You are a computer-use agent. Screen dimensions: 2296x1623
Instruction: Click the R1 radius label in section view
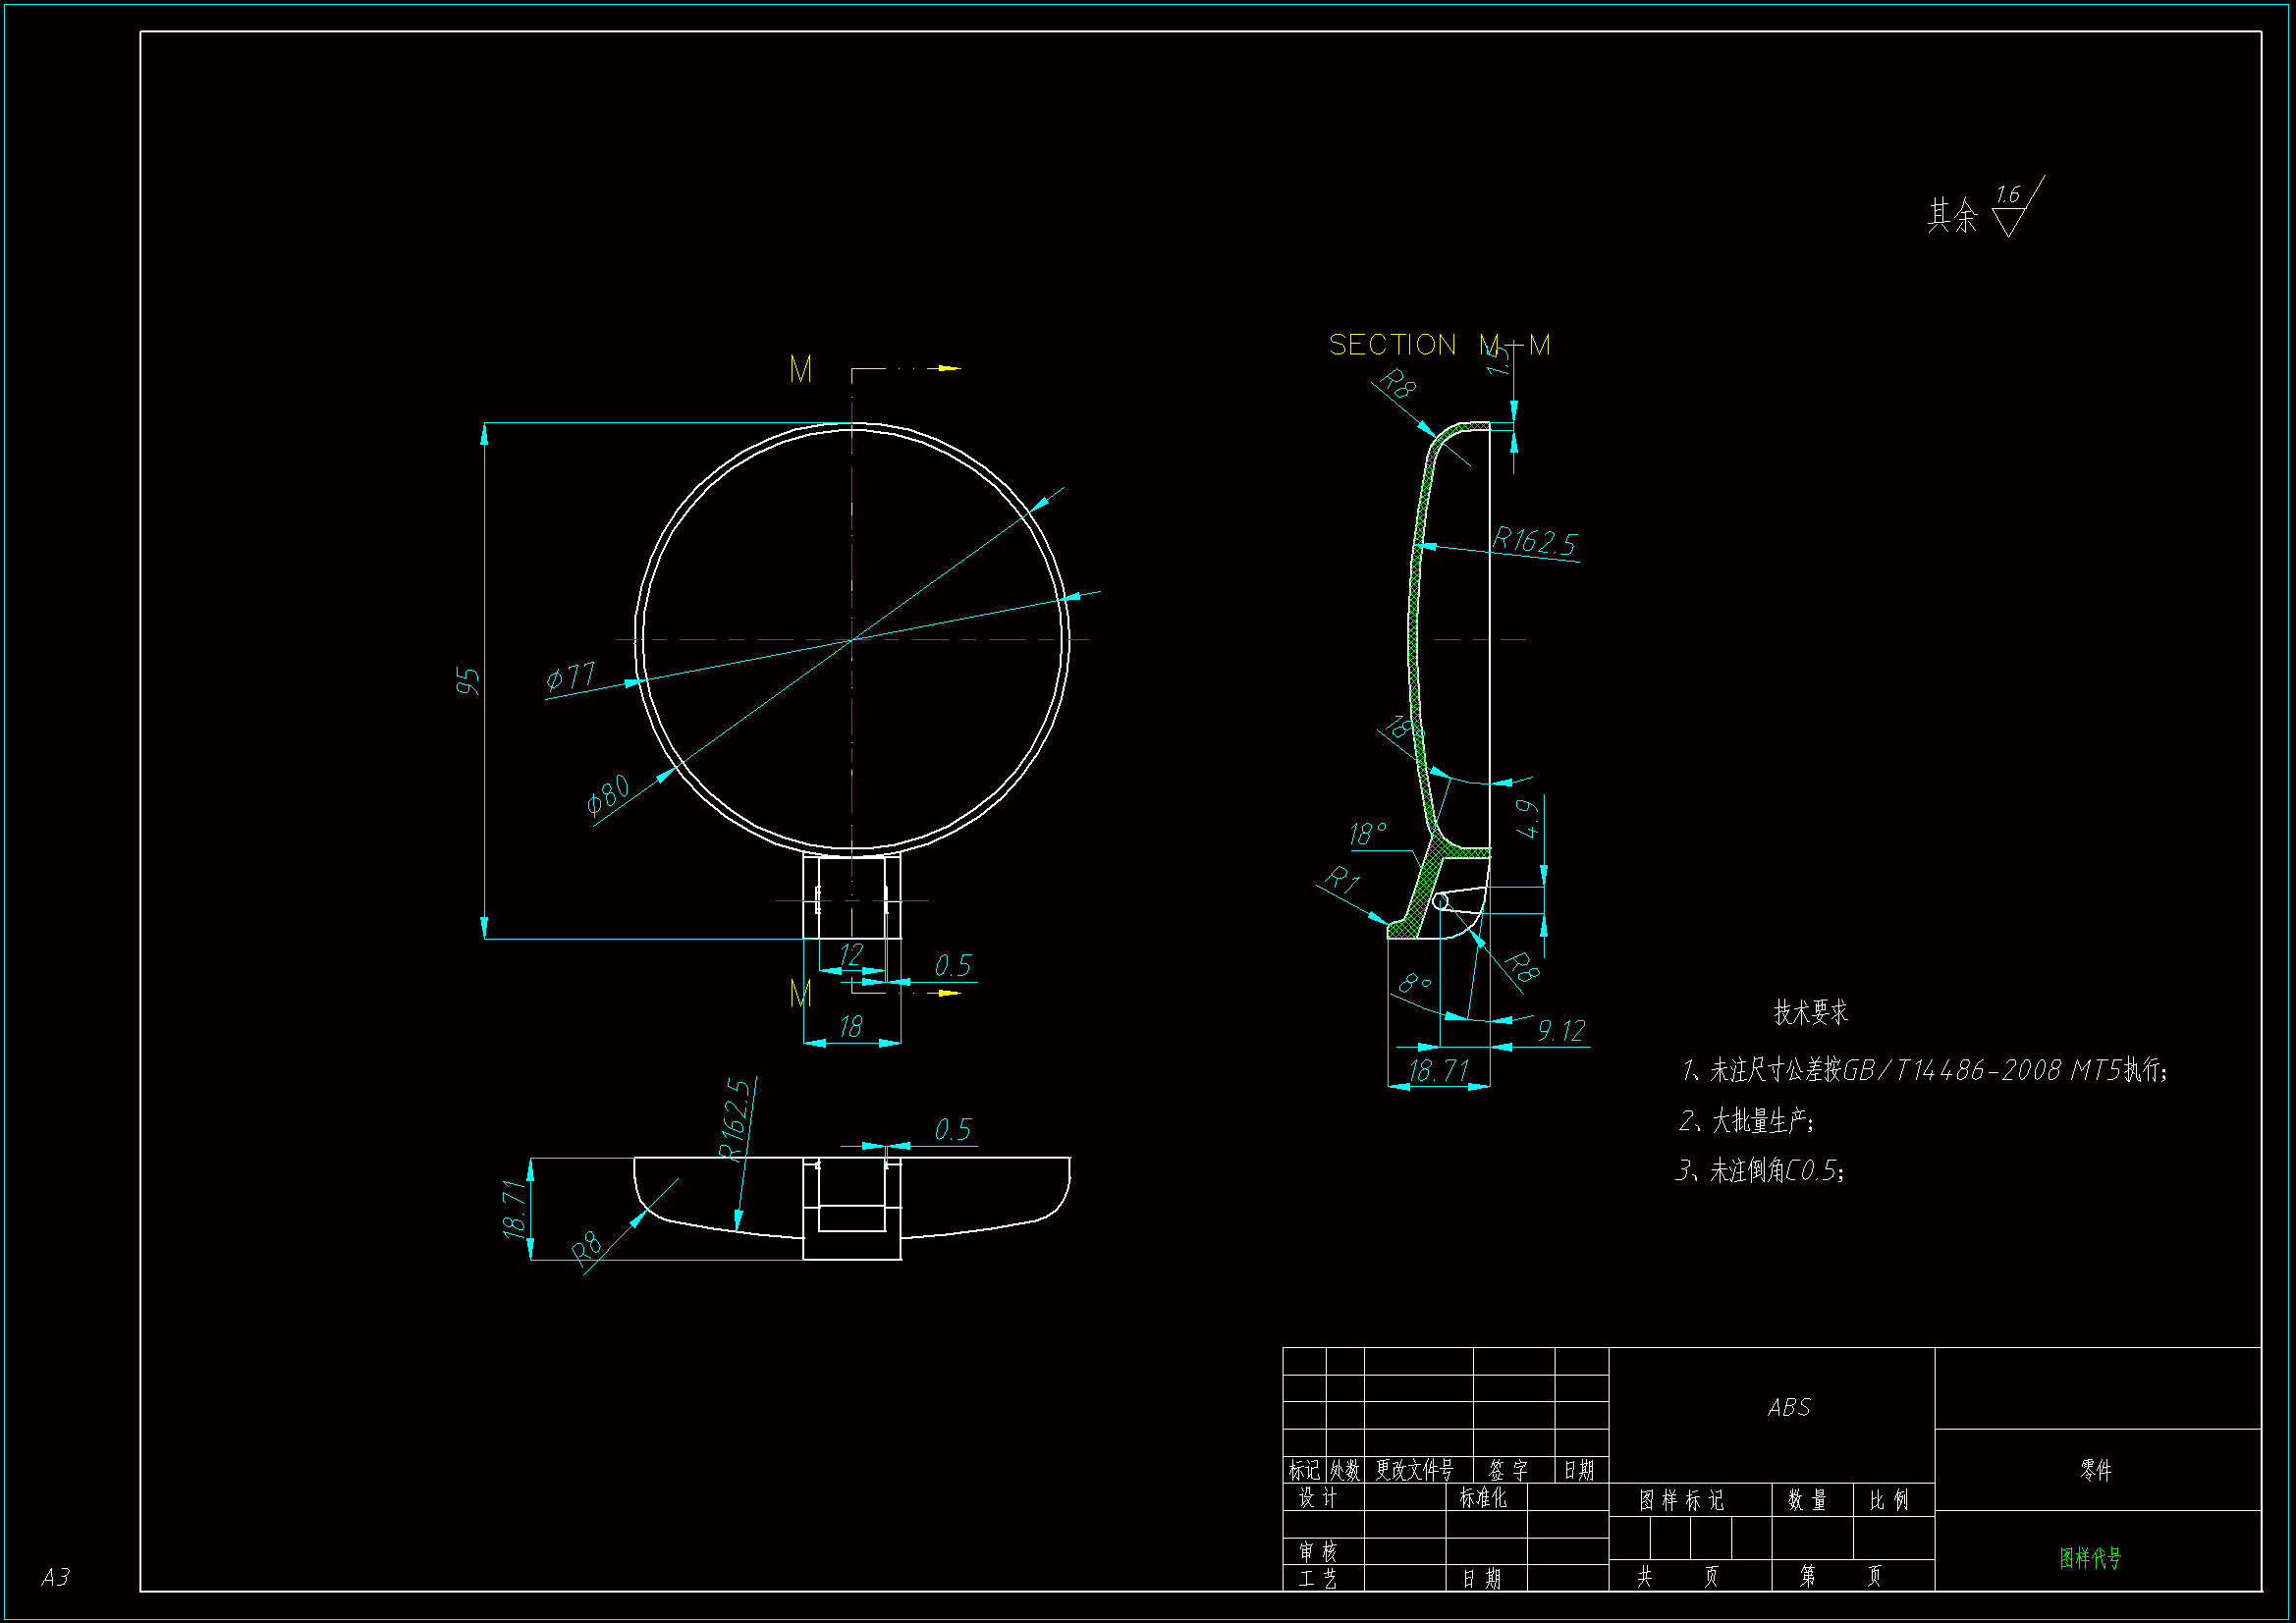pos(1342,880)
